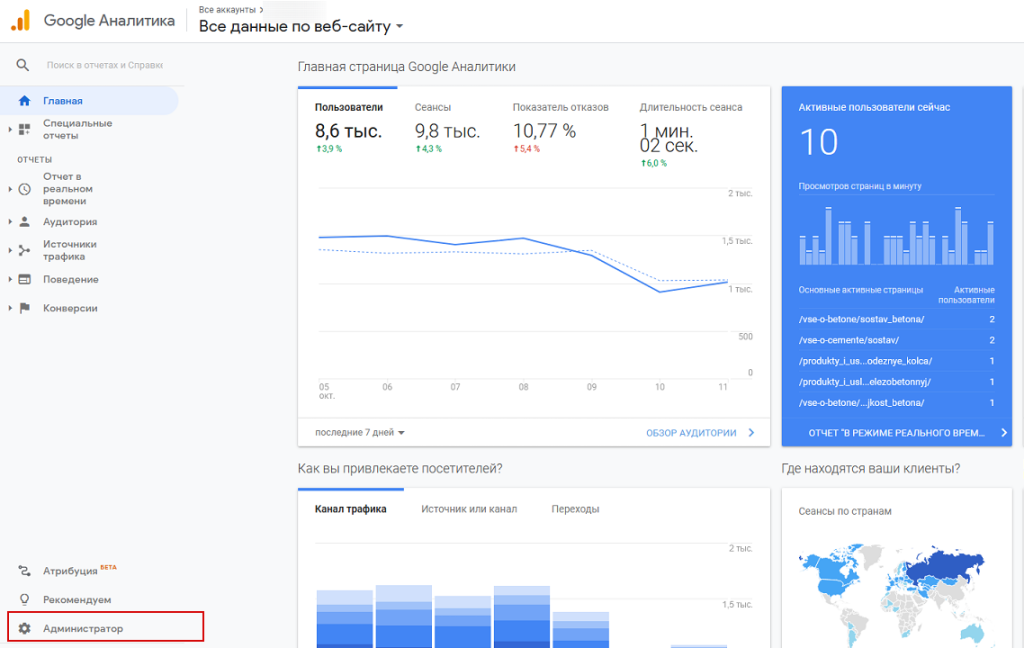
Task: Switch to the Сеансы metric tab
Action: 432,107
